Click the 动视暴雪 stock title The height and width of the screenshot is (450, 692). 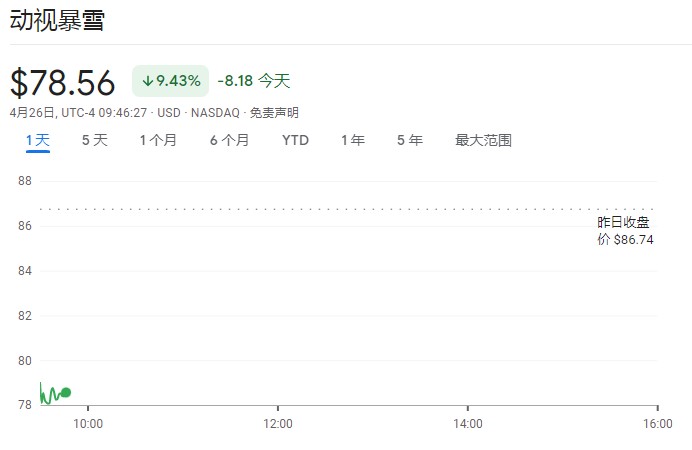coord(57,21)
